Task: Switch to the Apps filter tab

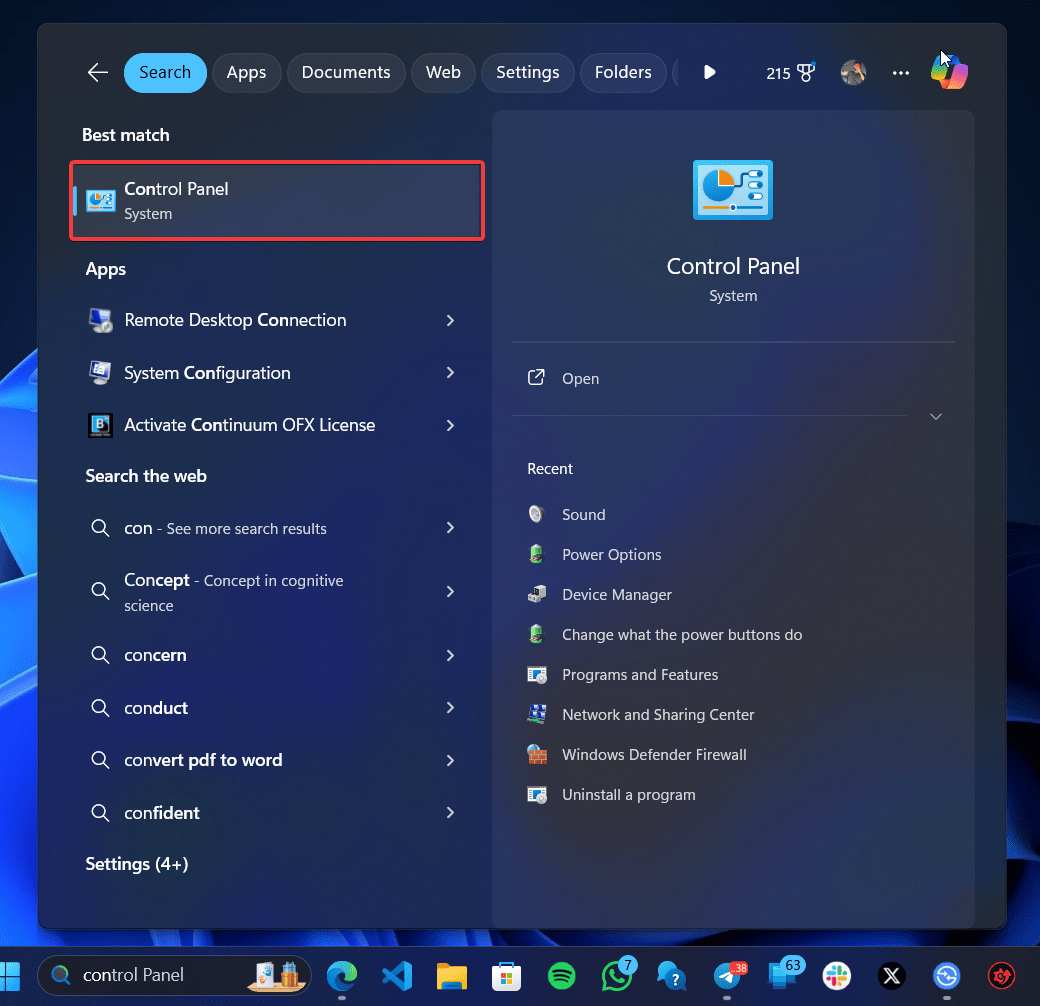Action: [x=246, y=72]
